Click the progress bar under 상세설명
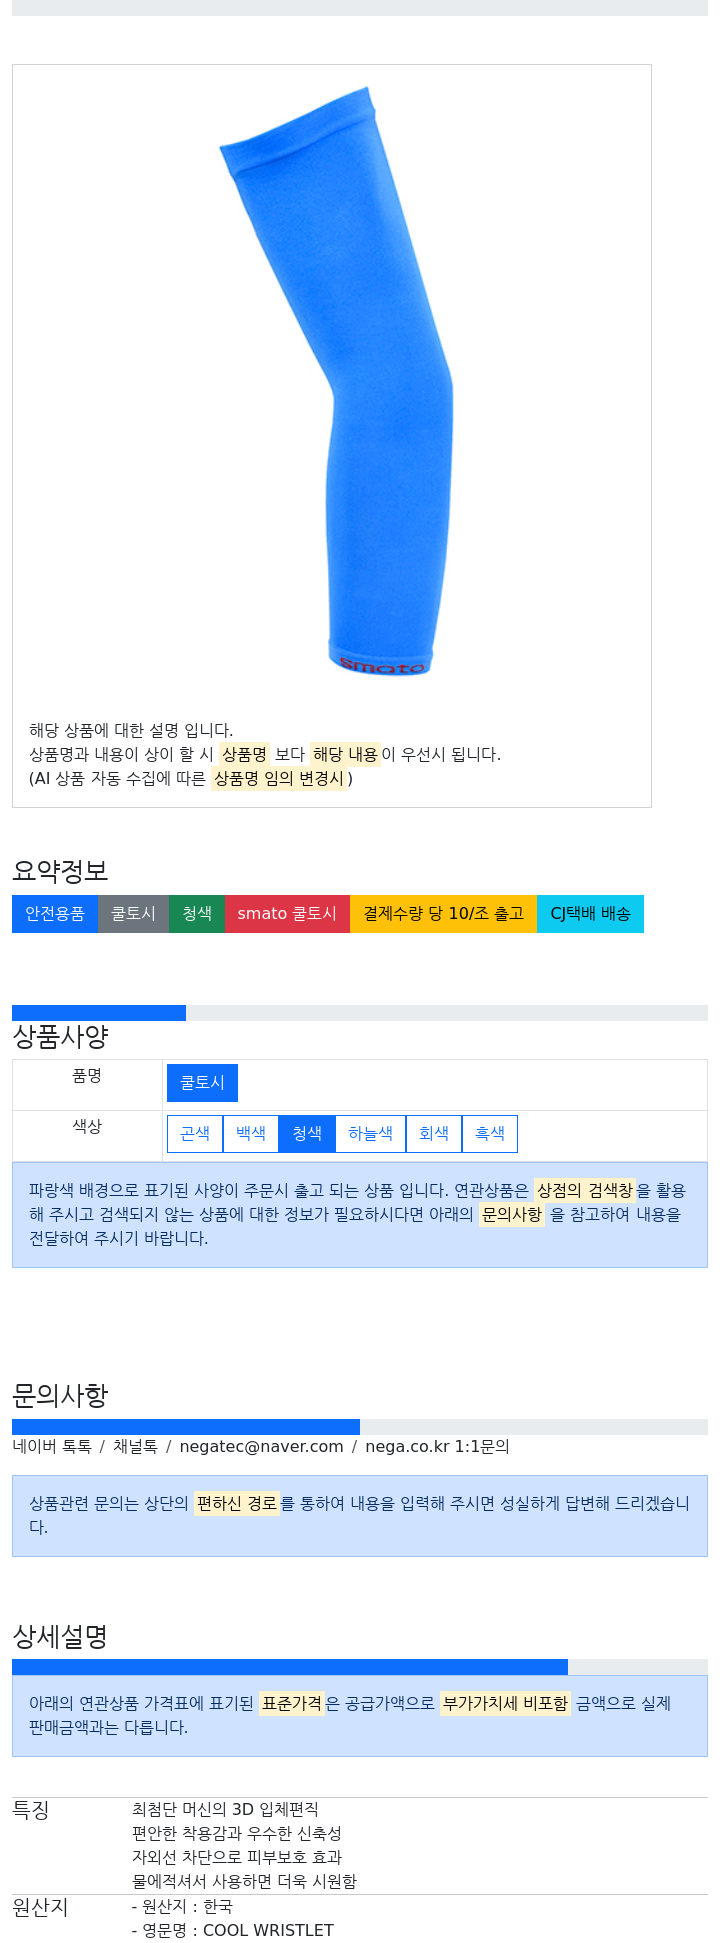The width and height of the screenshot is (720, 1943). pos(360,1667)
